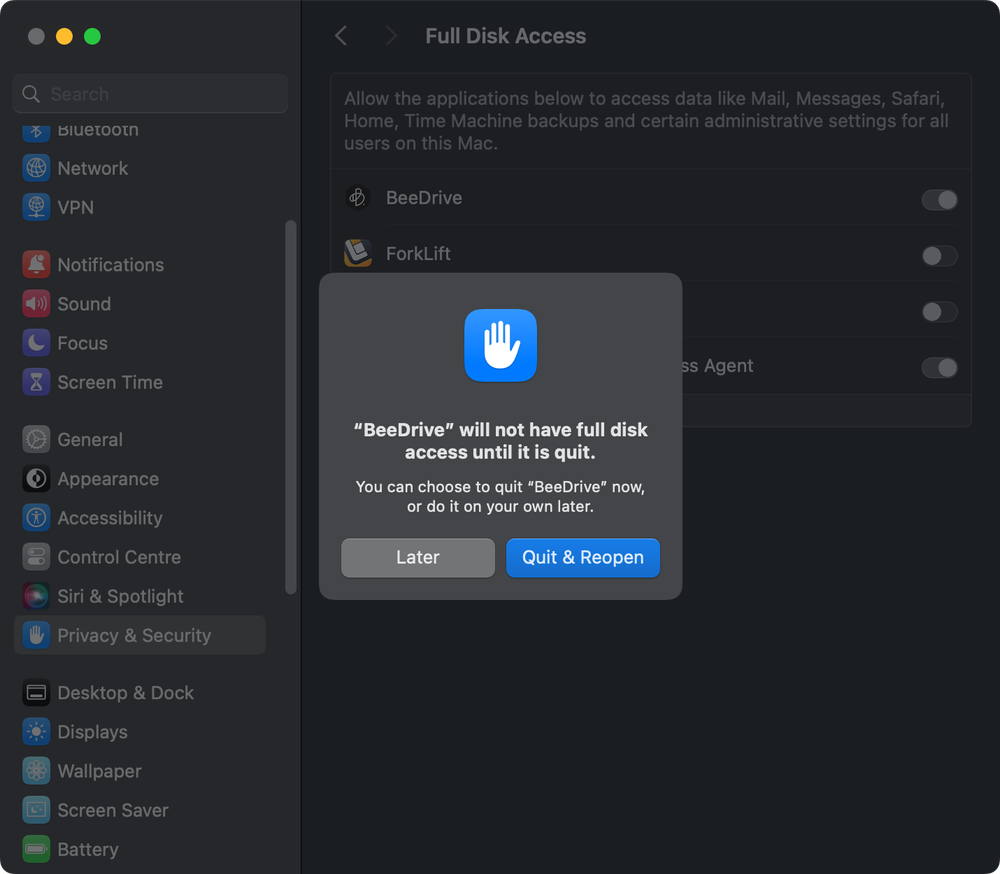Click the Accessibility icon
The height and width of the screenshot is (874, 1000).
pos(36,518)
